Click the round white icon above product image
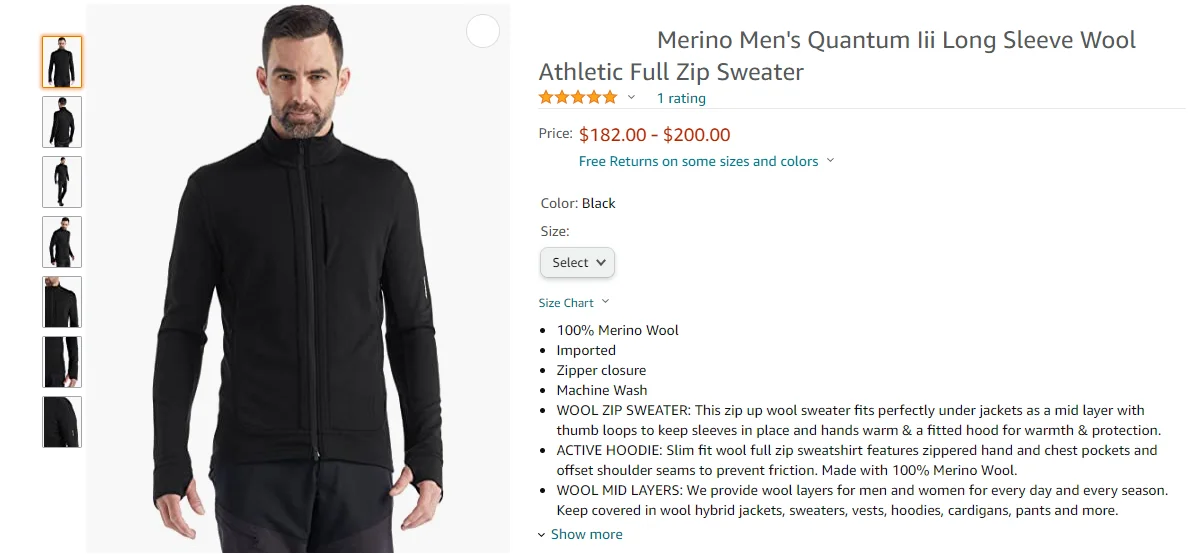 (483, 32)
